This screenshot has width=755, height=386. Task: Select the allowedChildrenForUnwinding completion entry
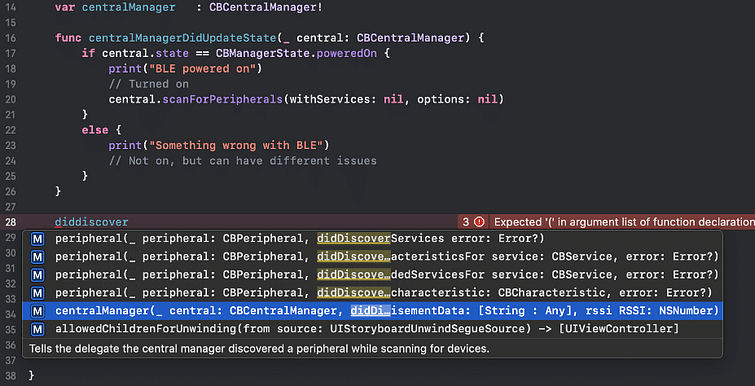tap(372, 329)
